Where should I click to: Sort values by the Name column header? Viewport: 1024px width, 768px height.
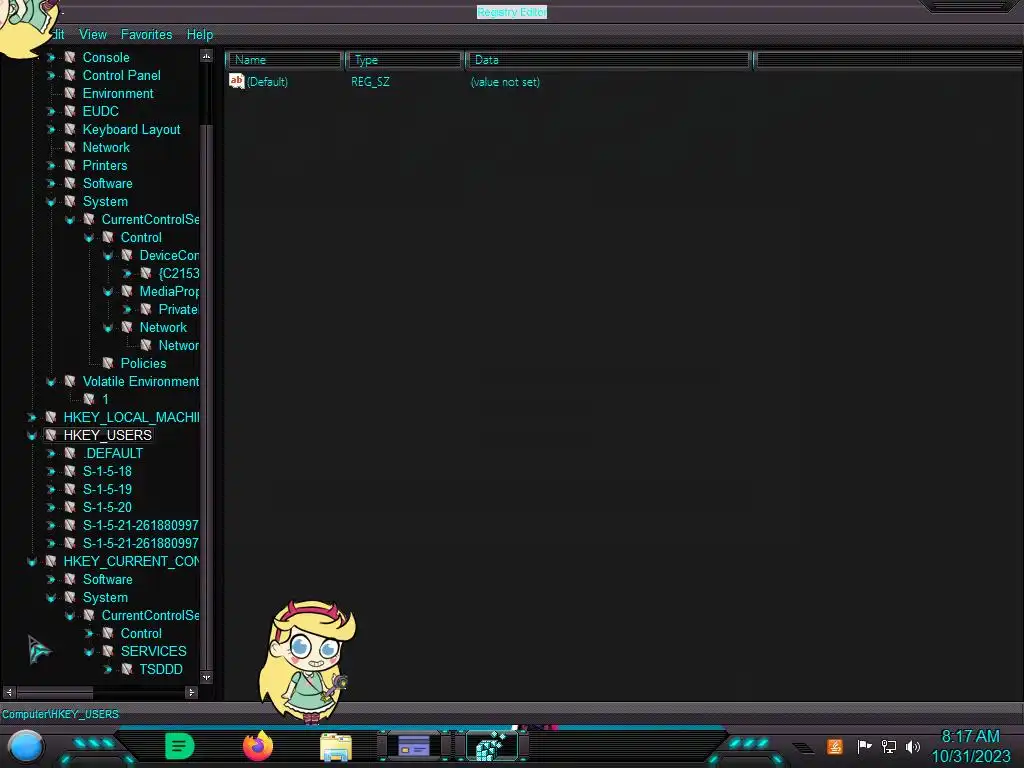point(284,60)
